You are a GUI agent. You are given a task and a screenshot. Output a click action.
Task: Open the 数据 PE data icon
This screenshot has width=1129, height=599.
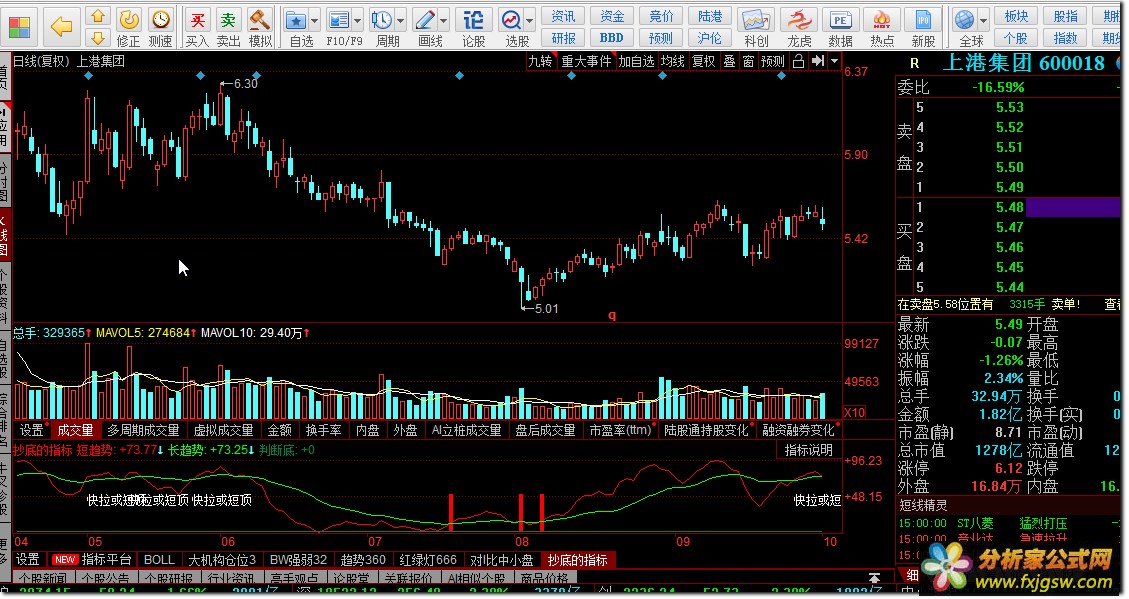click(x=840, y=27)
